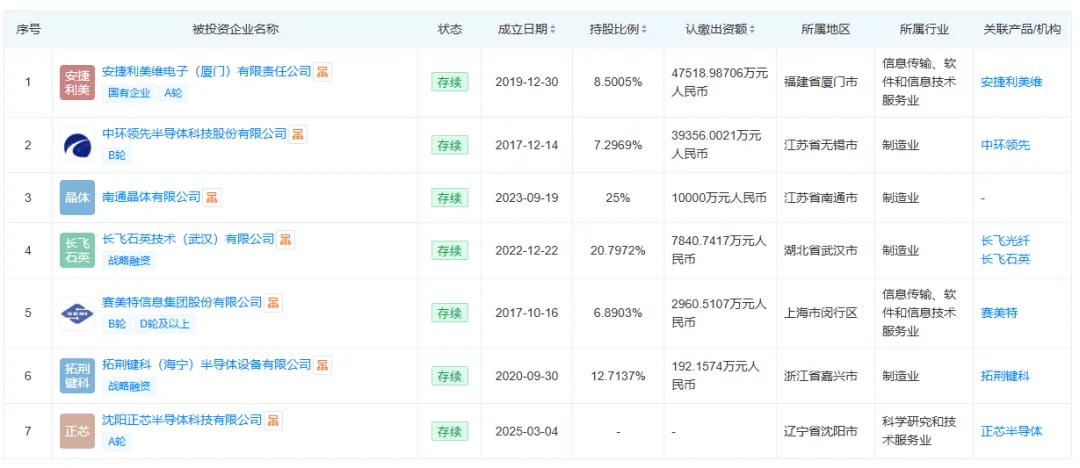Click the 长飞石英 company logo
1080x468 pixels.
77,250
